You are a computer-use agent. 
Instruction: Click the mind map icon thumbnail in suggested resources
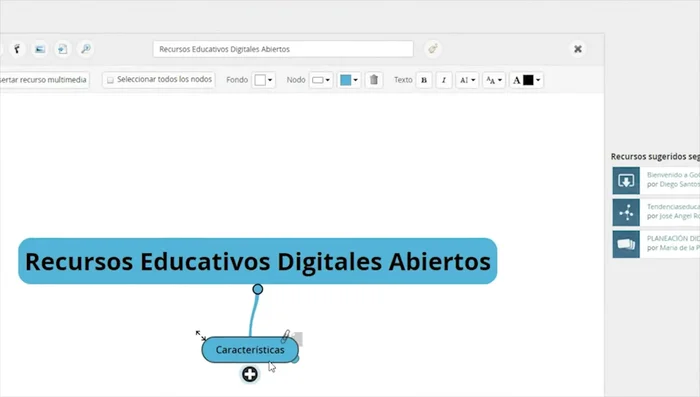point(626,212)
